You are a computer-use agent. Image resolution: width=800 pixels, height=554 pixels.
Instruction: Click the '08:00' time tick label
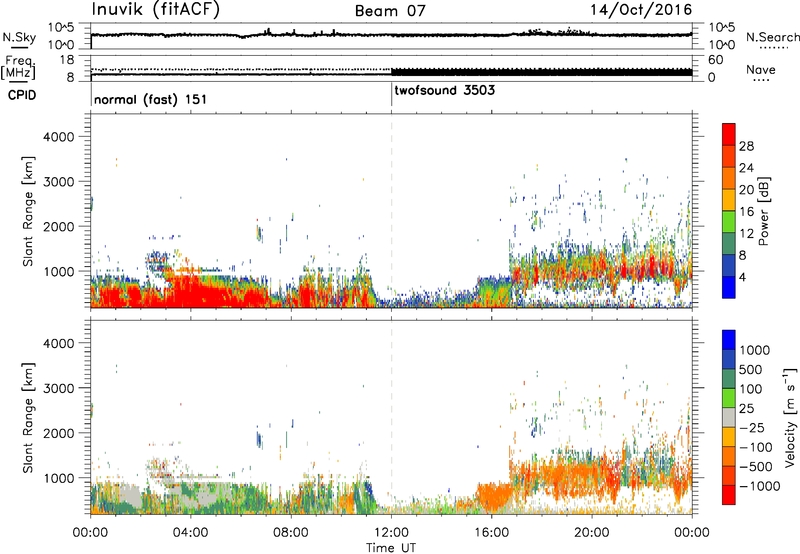pyautogui.click(x=290, y=533)
